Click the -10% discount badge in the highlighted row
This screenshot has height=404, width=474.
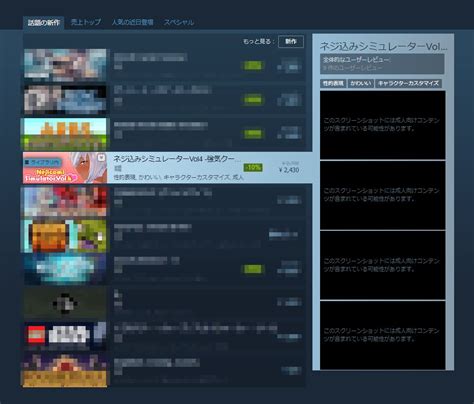tap(253, 167)
